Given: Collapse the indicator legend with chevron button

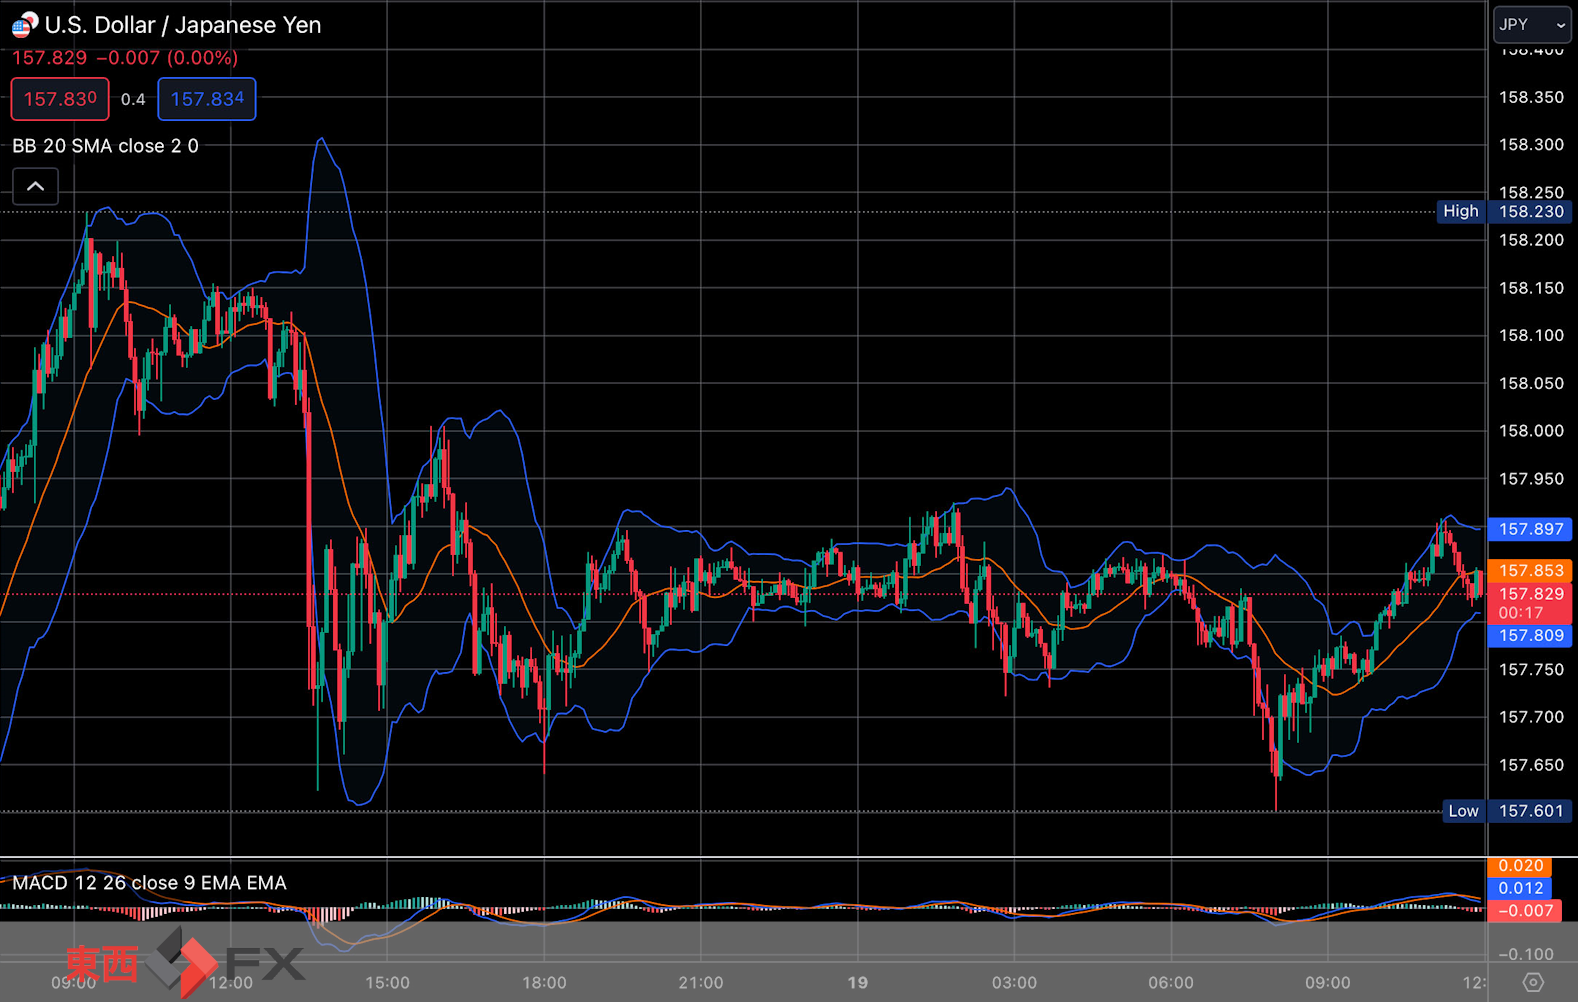Looking at the screenshot, I should 35,186.
